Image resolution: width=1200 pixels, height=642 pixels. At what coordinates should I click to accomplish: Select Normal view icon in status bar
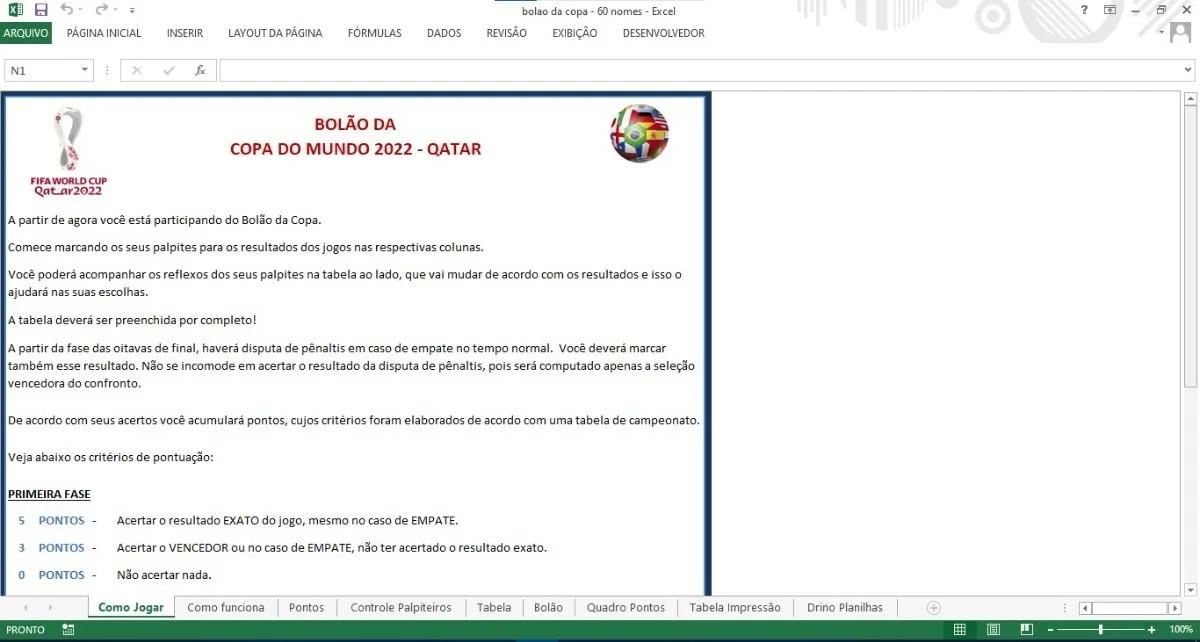tap(958, 629)
